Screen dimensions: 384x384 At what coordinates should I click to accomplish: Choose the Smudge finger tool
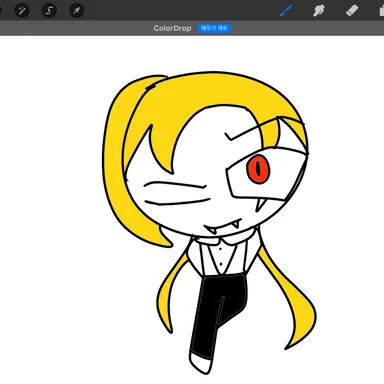(319, 10)
